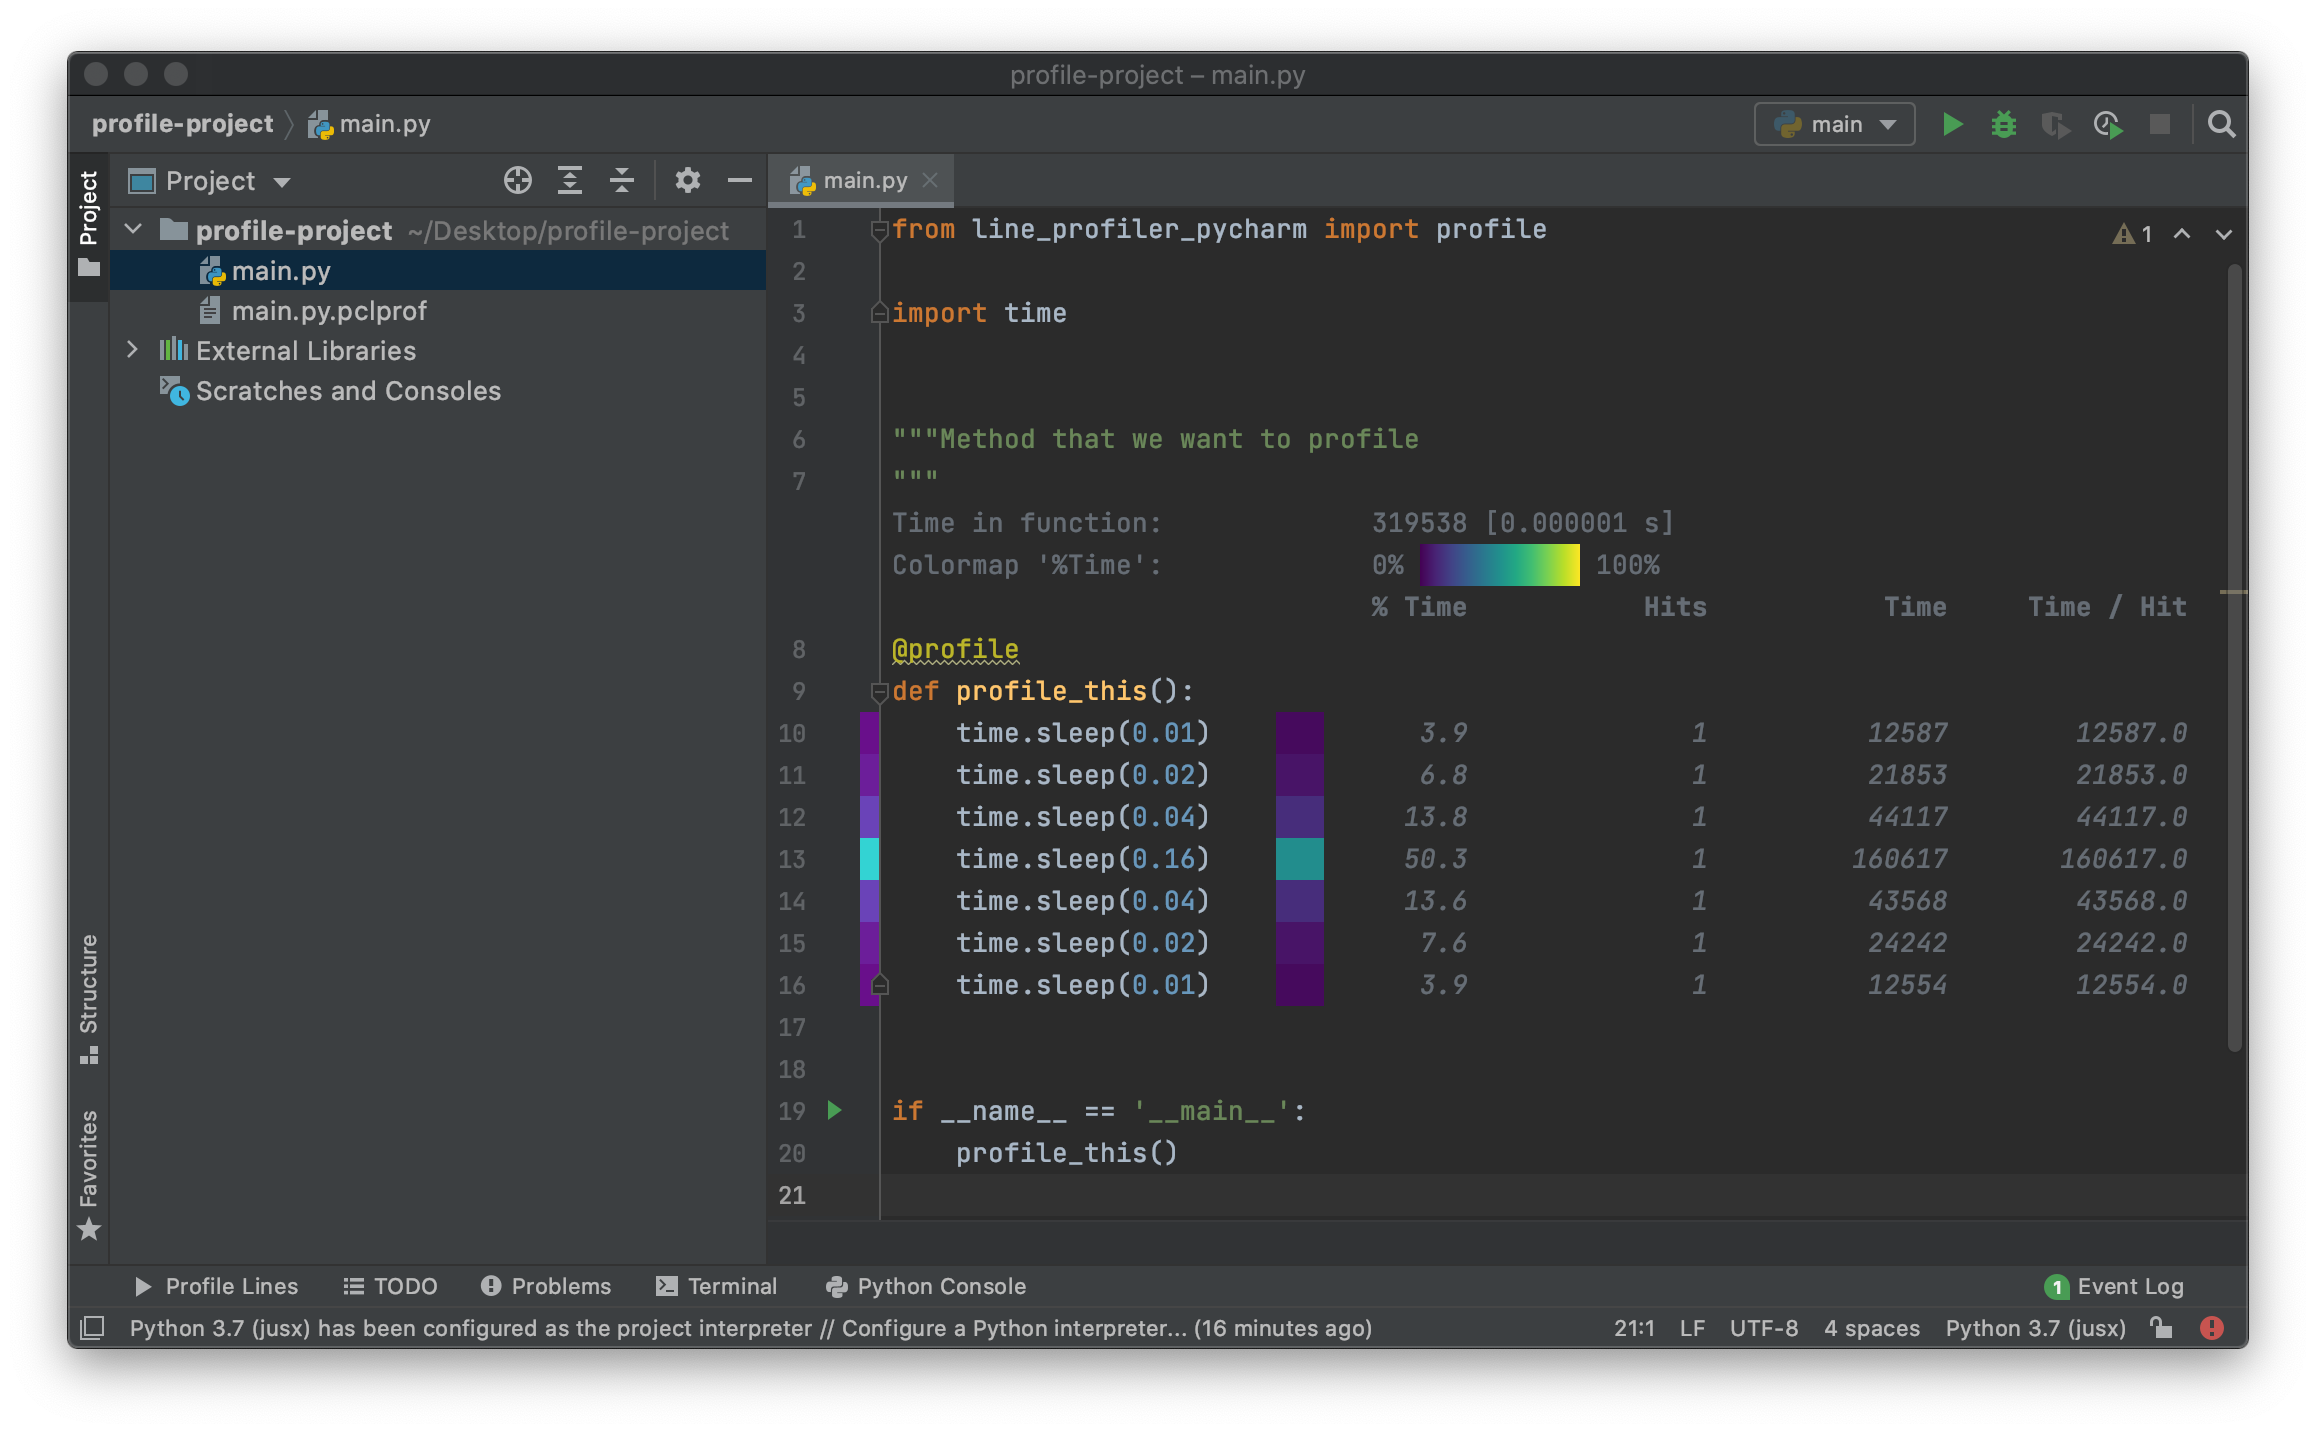Open the Python Console tab
This screenshot has height=1432, width=2316.
tap(939, 1286)
